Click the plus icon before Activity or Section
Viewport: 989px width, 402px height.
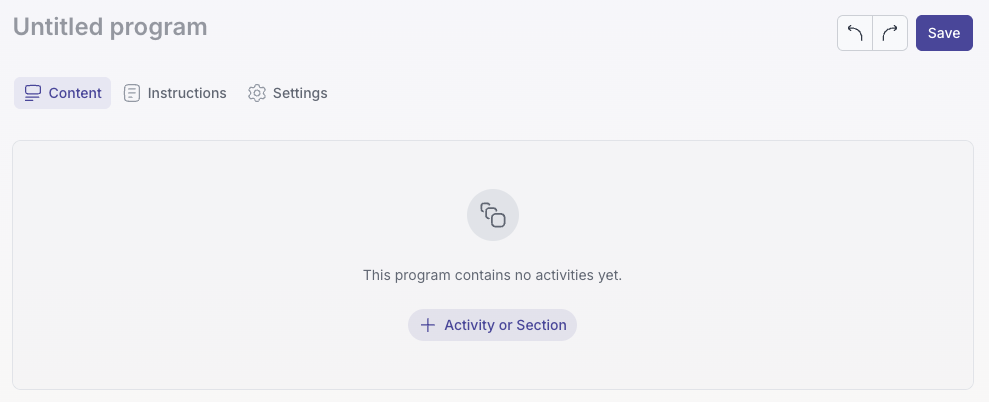[x=428, y=325]
